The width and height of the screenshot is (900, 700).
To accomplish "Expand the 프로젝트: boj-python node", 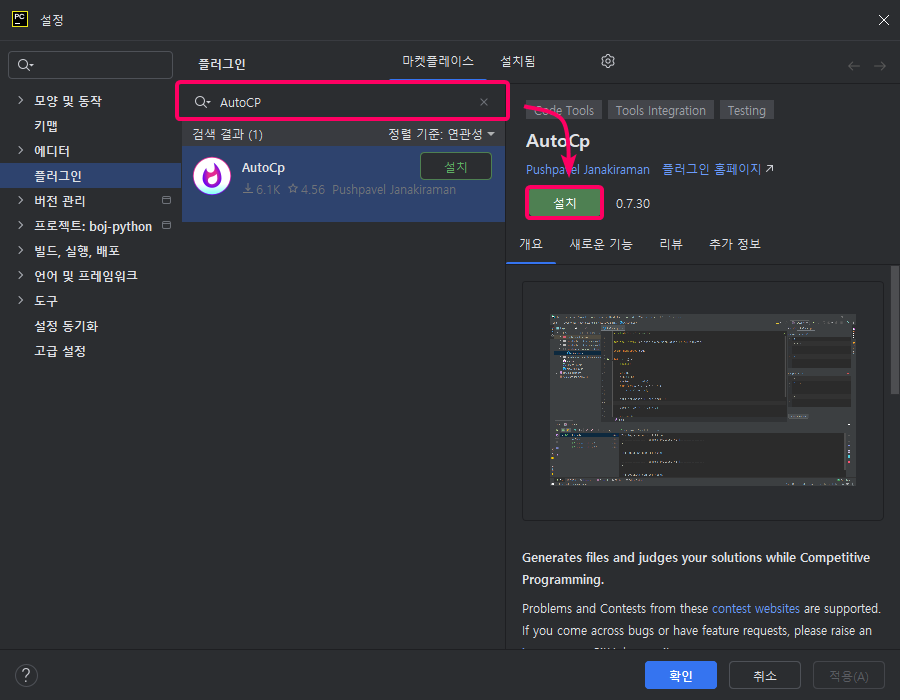I will (21, 225).
